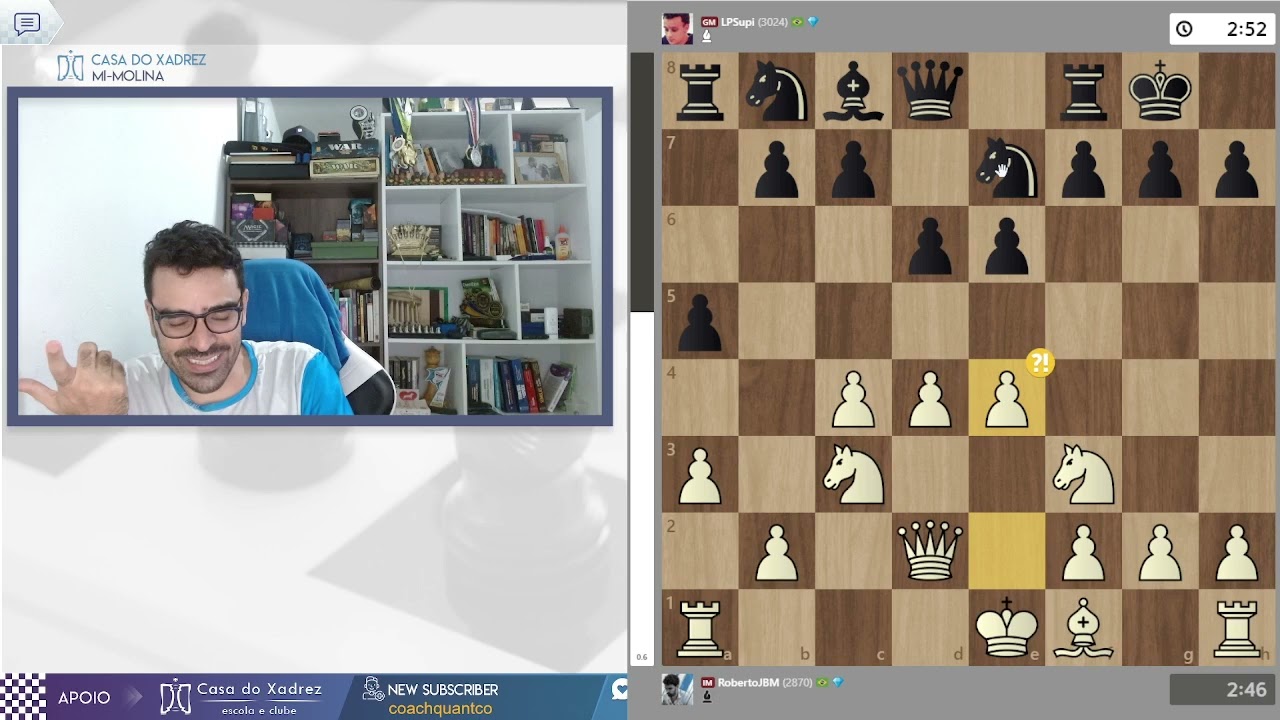Click RobertoJBM's avatar picture
This screenshot has width=1280, height=720.
[x=677, y=689]
